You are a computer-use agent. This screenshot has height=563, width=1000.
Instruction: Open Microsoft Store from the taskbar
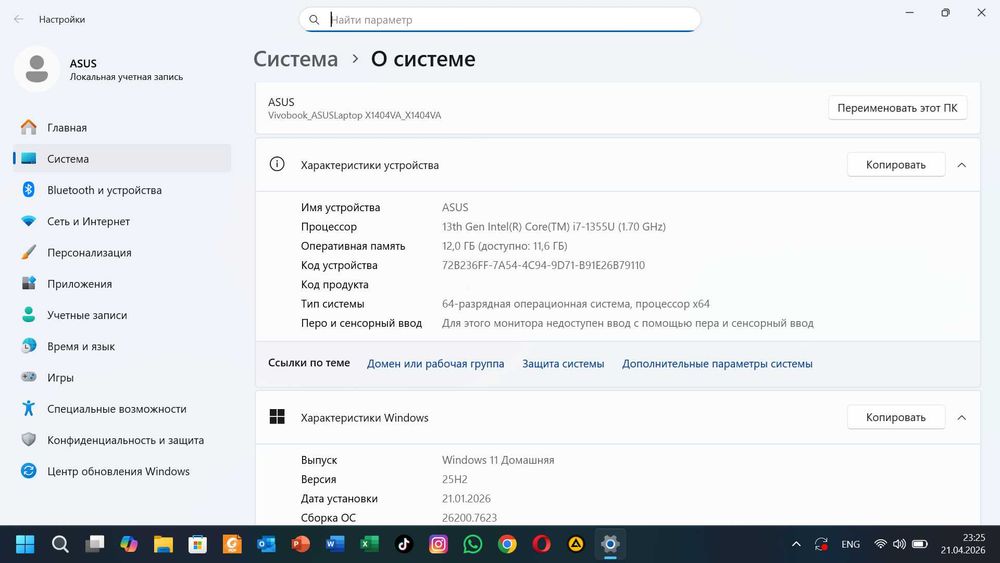(x=198, y=544)
